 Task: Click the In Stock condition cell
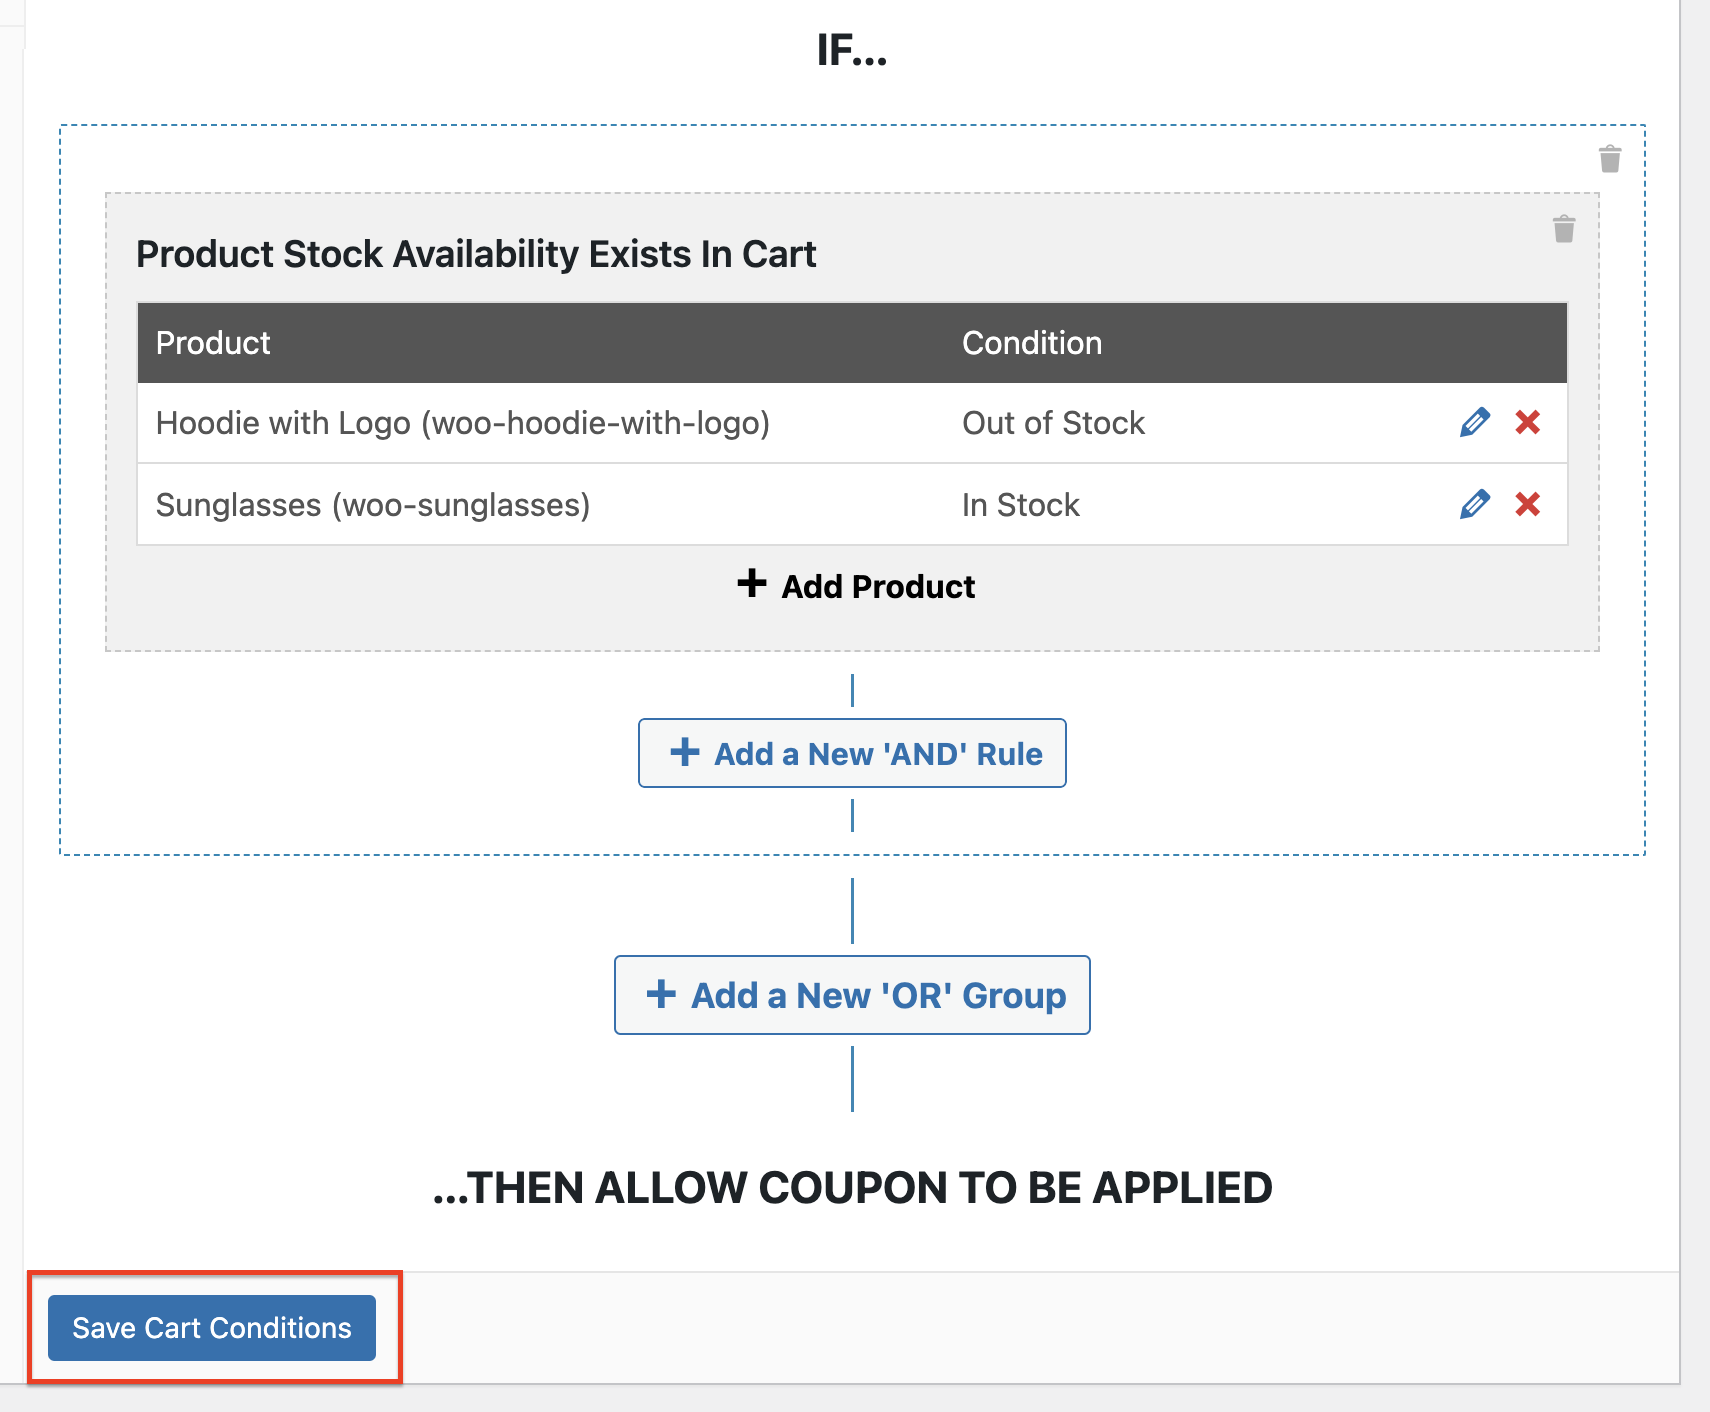[1020, 505]
